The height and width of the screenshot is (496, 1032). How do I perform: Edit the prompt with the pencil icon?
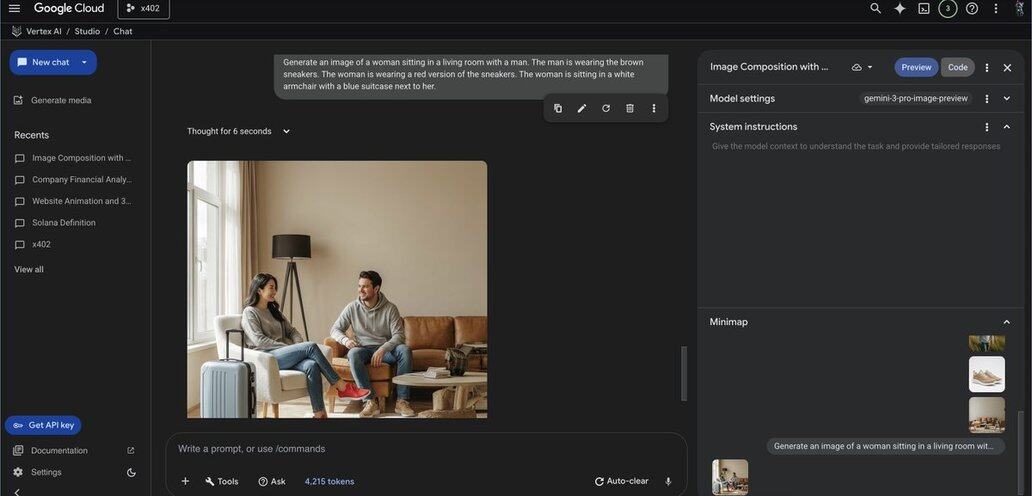[582, 108]
